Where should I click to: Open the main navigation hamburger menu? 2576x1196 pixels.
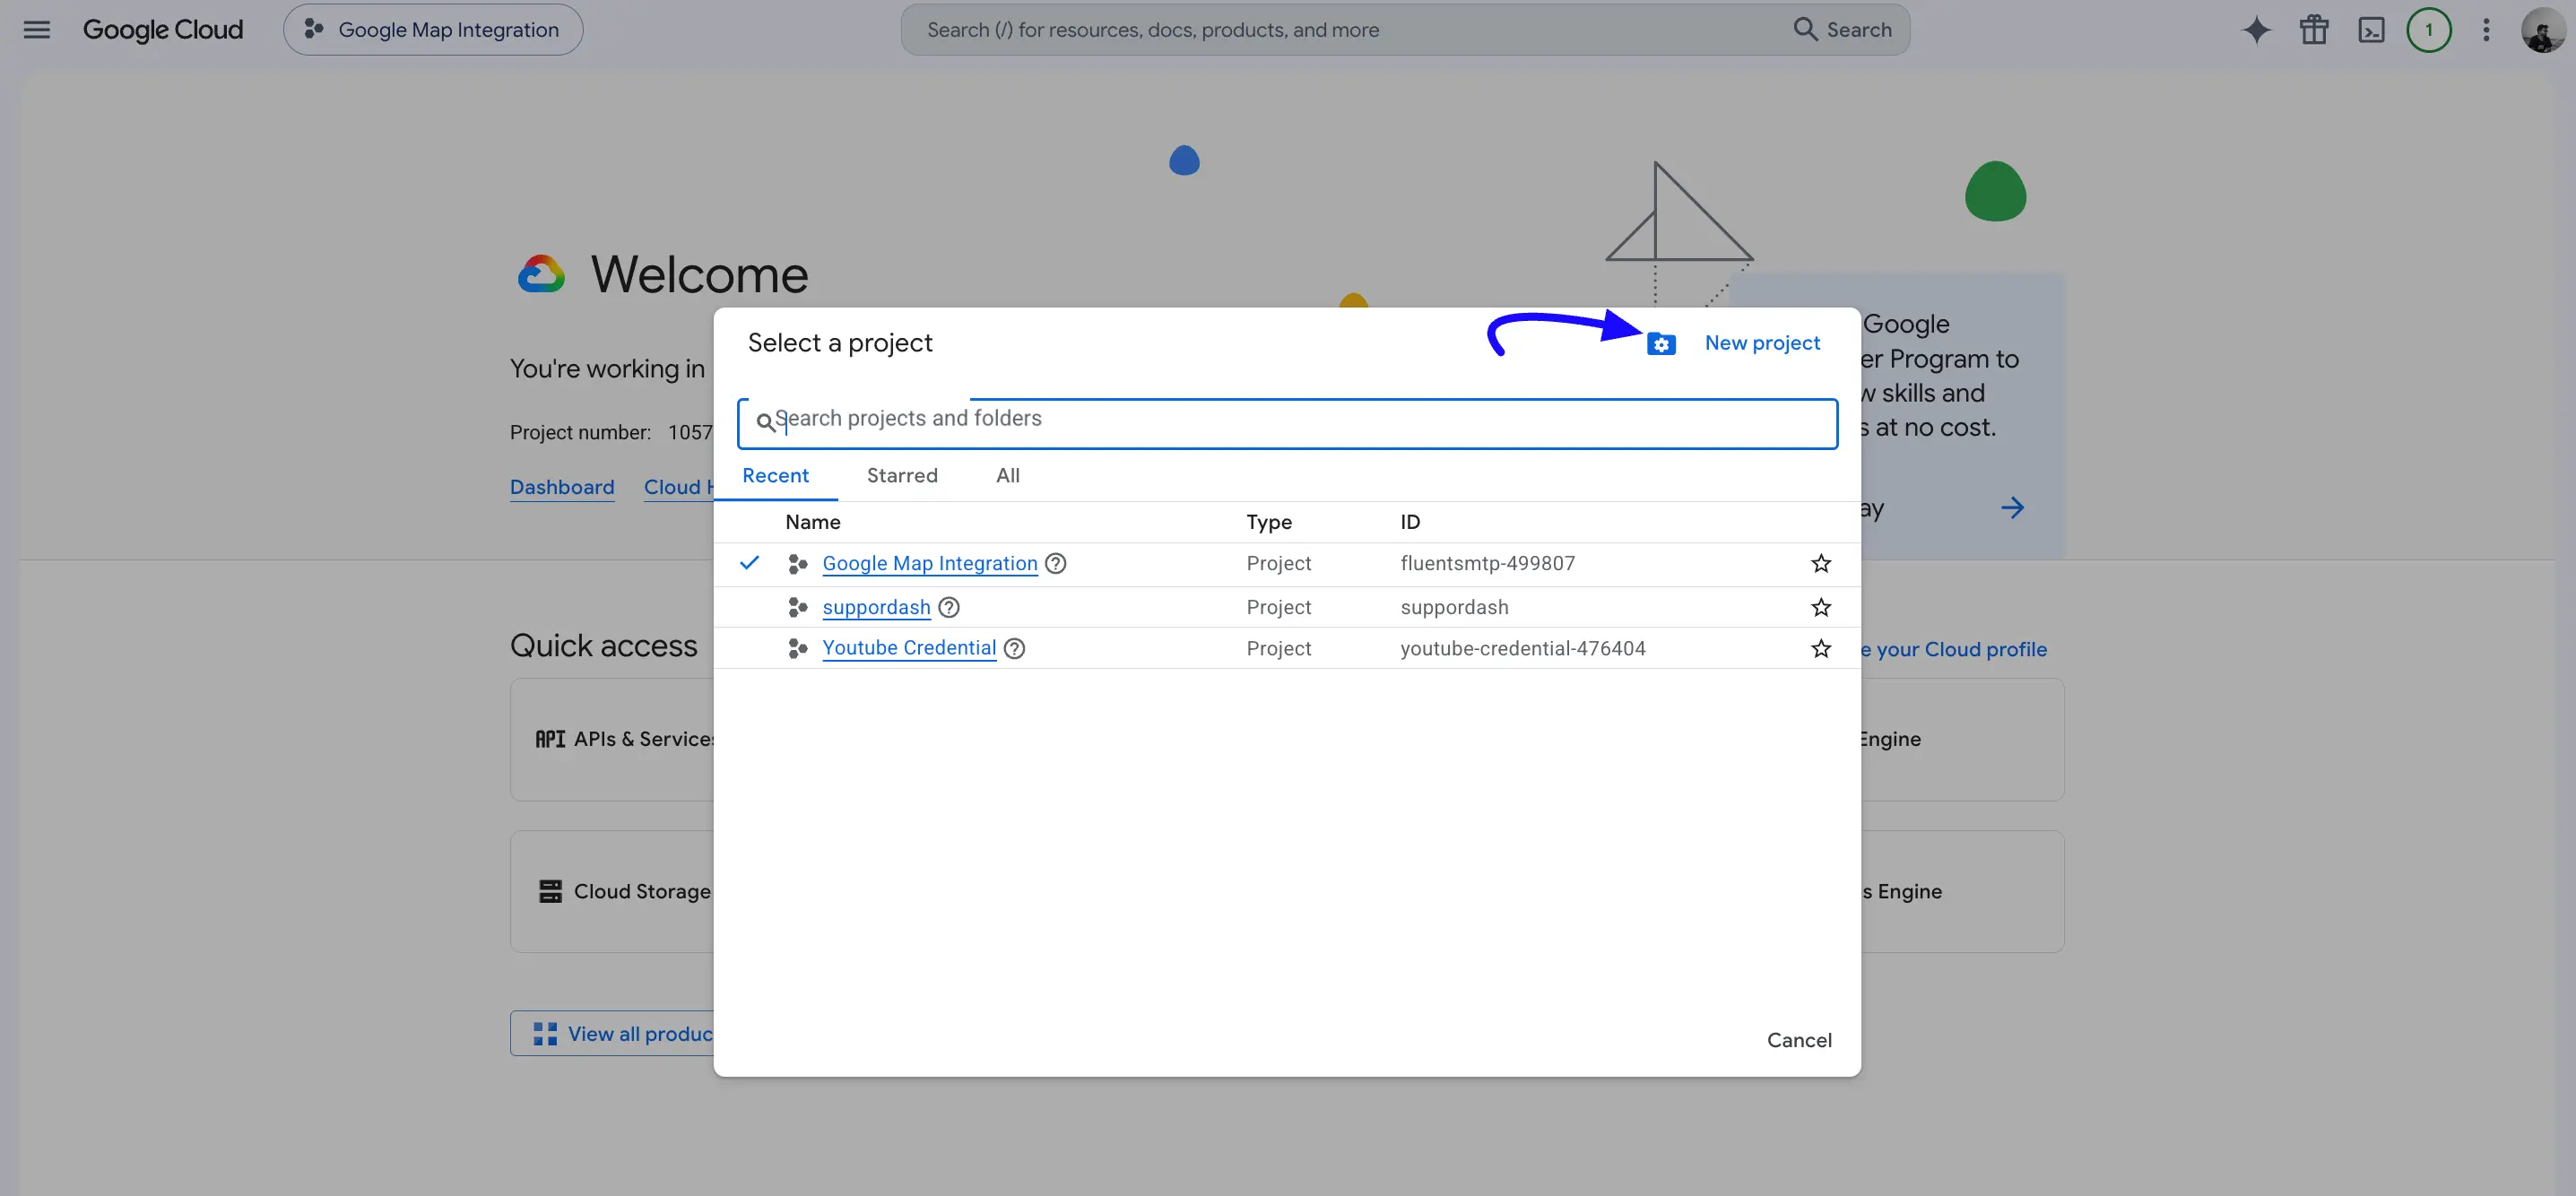[x=37, y=30]
